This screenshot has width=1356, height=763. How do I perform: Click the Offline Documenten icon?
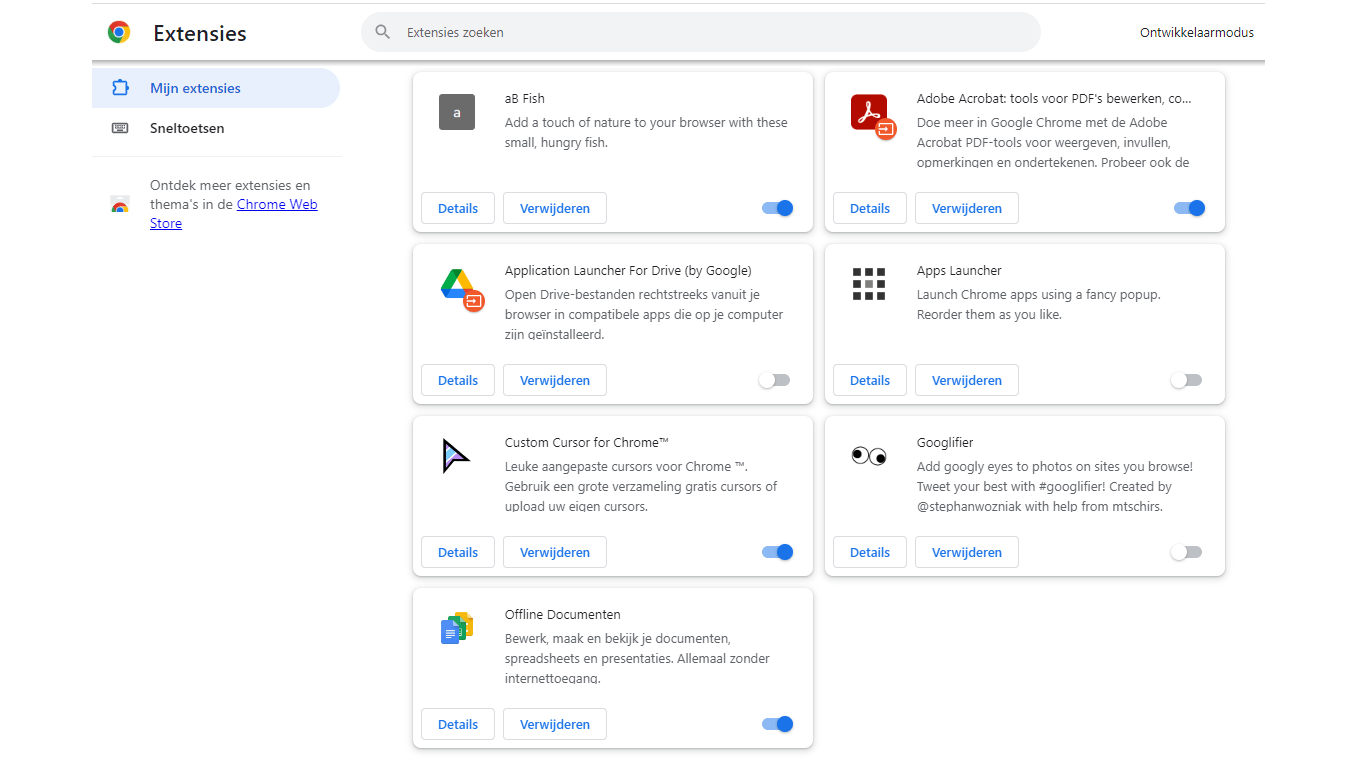click(457, 628)
